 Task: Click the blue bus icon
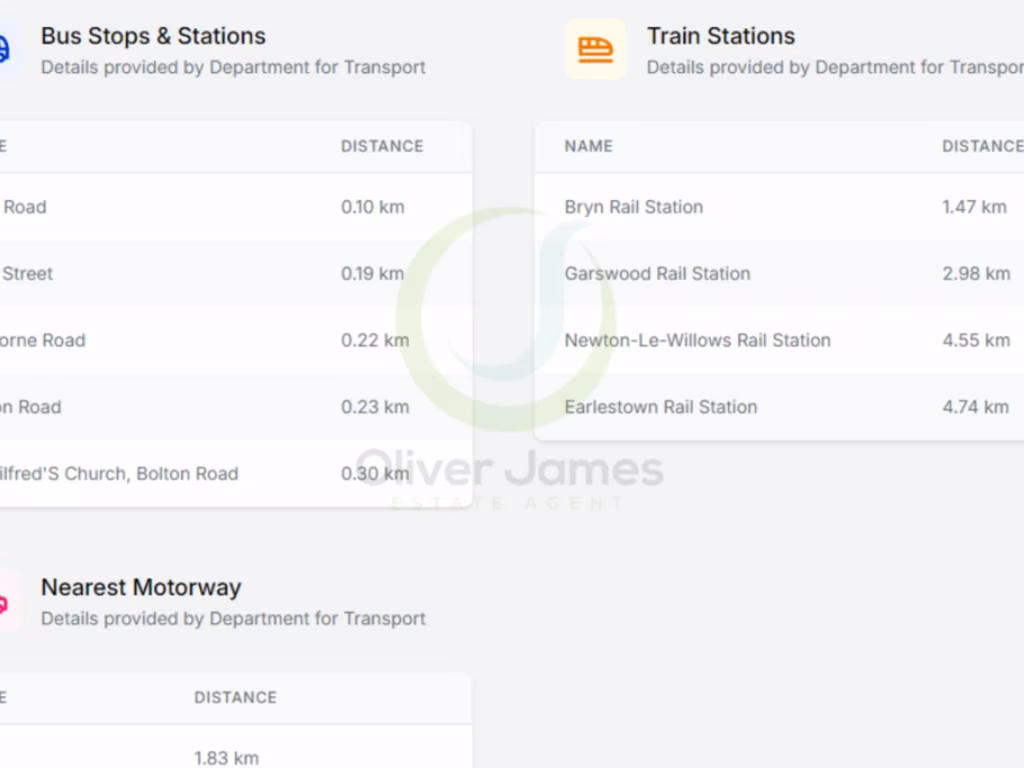pos(4,49)
